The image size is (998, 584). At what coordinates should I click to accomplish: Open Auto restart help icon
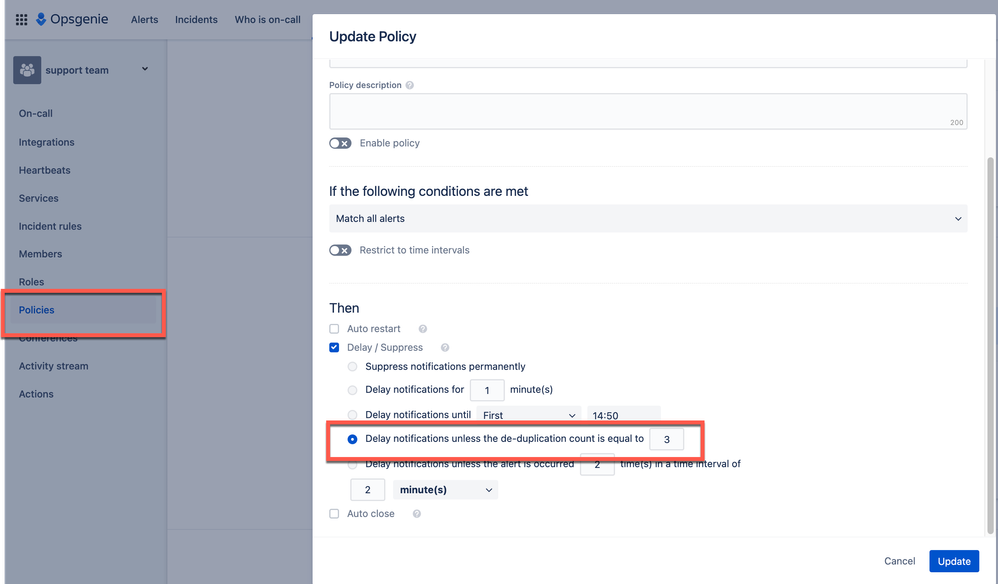coord(423,329)
